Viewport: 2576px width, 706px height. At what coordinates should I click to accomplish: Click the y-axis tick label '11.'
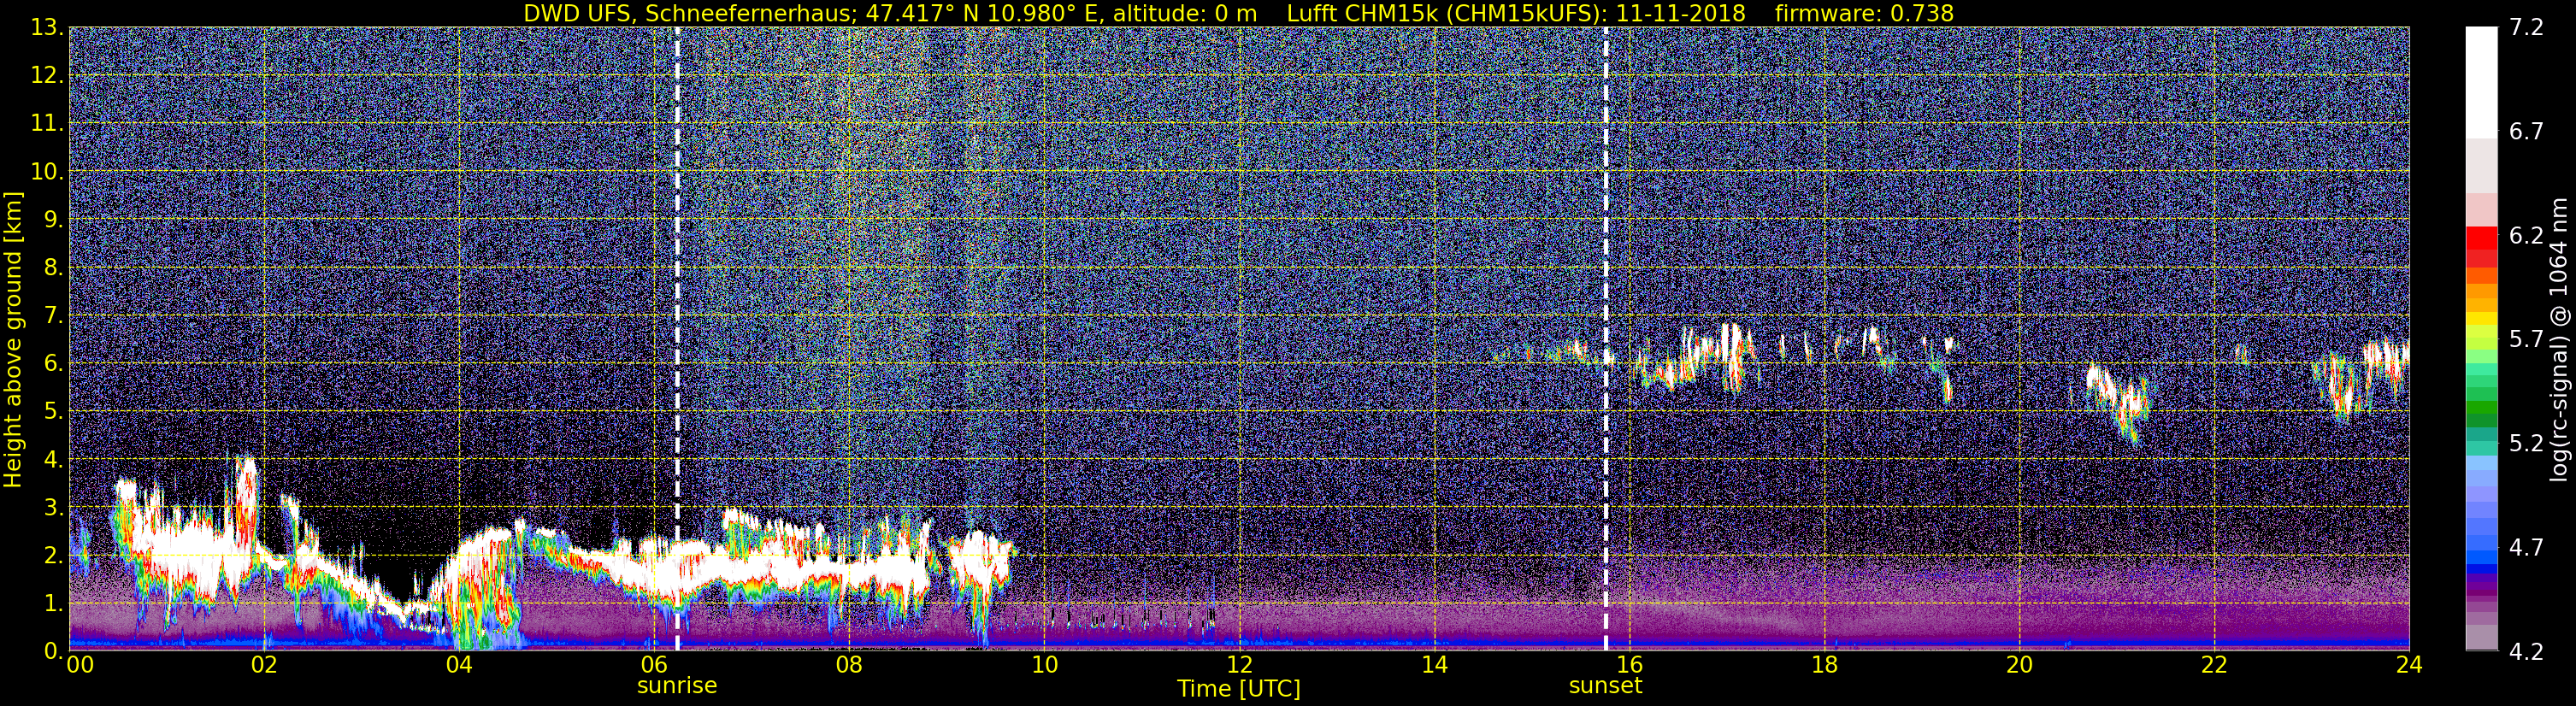47,124
